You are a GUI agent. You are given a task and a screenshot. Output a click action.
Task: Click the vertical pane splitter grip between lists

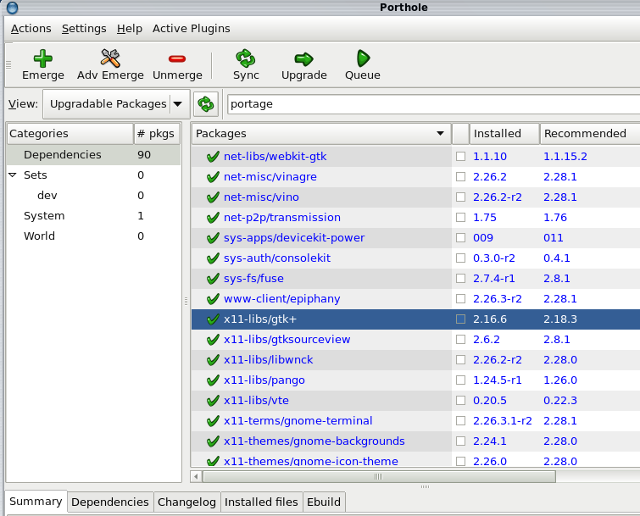pyautogui.click(x=186, y=301)
